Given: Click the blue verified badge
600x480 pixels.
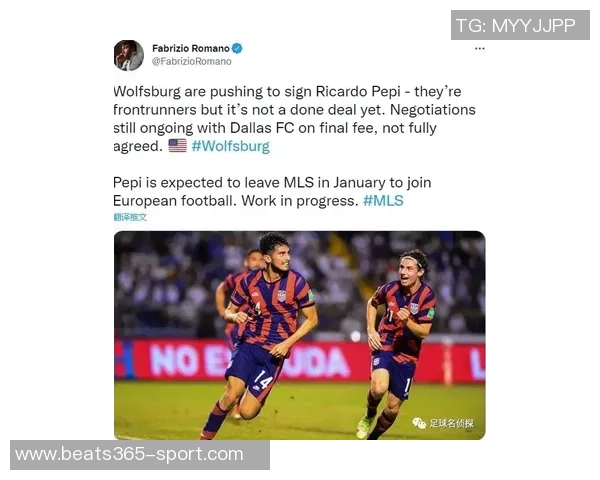Looking at the screenshot, I should point(237,48).
